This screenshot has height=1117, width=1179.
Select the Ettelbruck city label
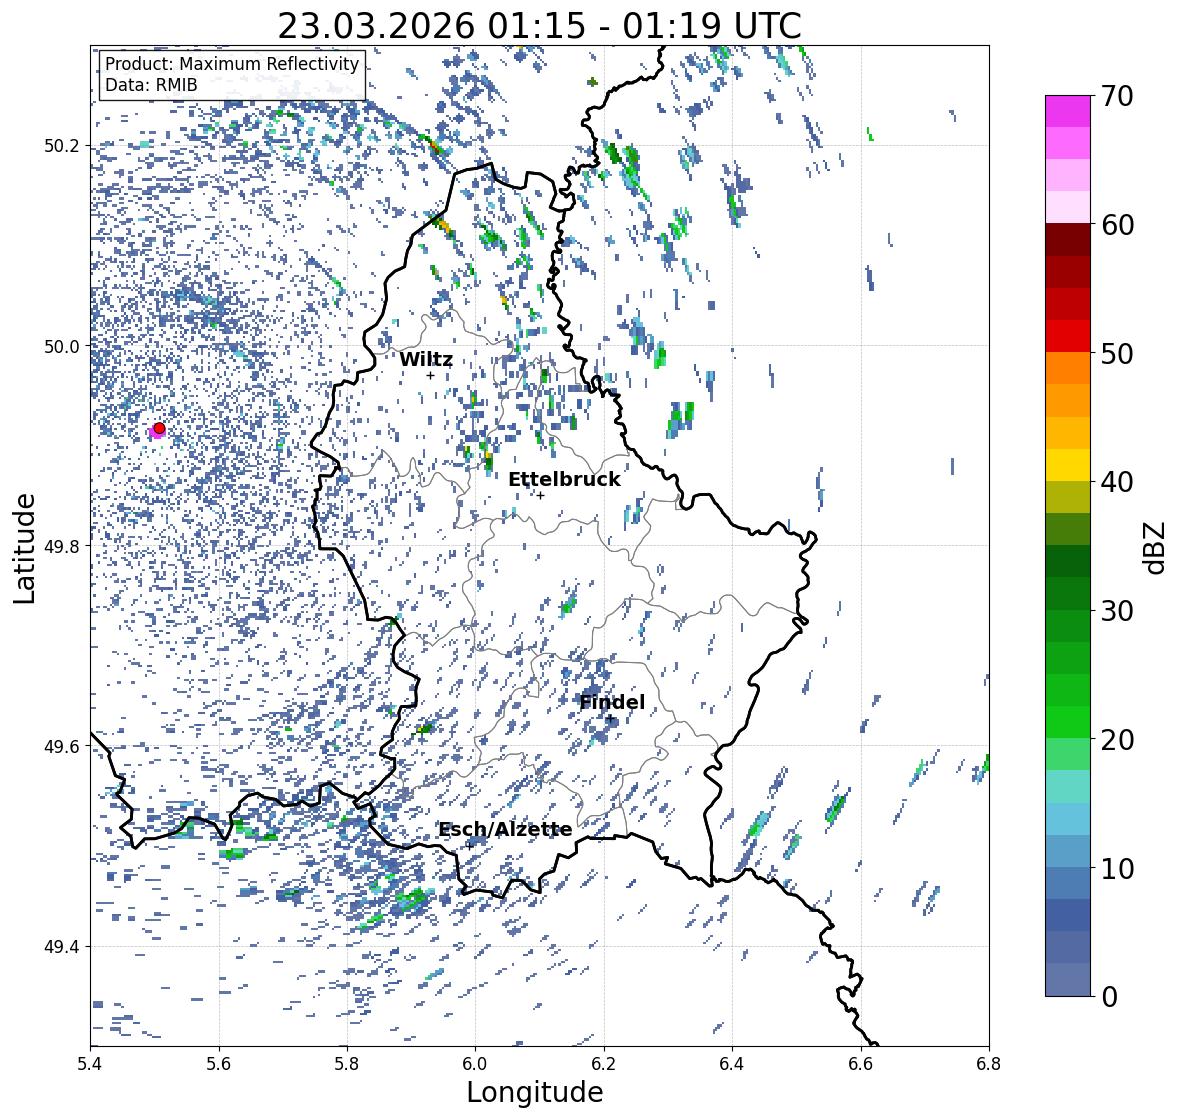564,480
